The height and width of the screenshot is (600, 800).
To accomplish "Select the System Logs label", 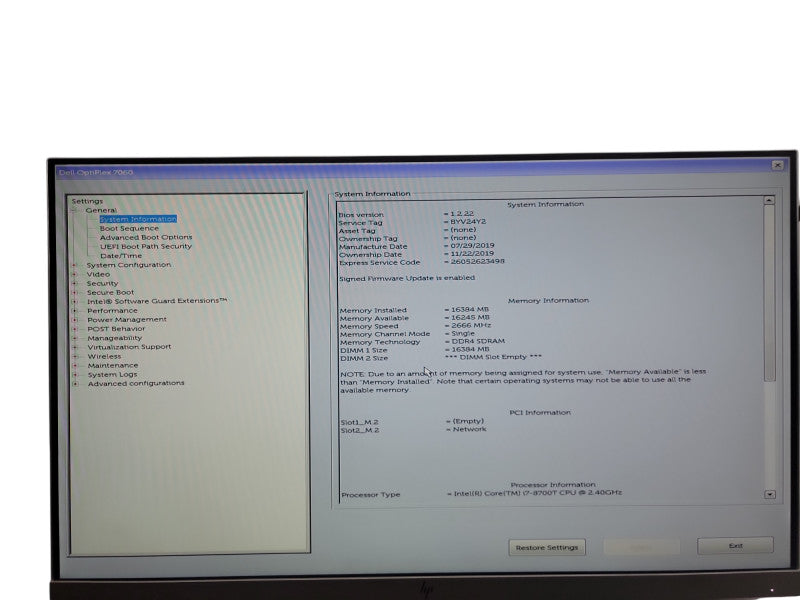I will pyautogui.click(x=112, y=374).
